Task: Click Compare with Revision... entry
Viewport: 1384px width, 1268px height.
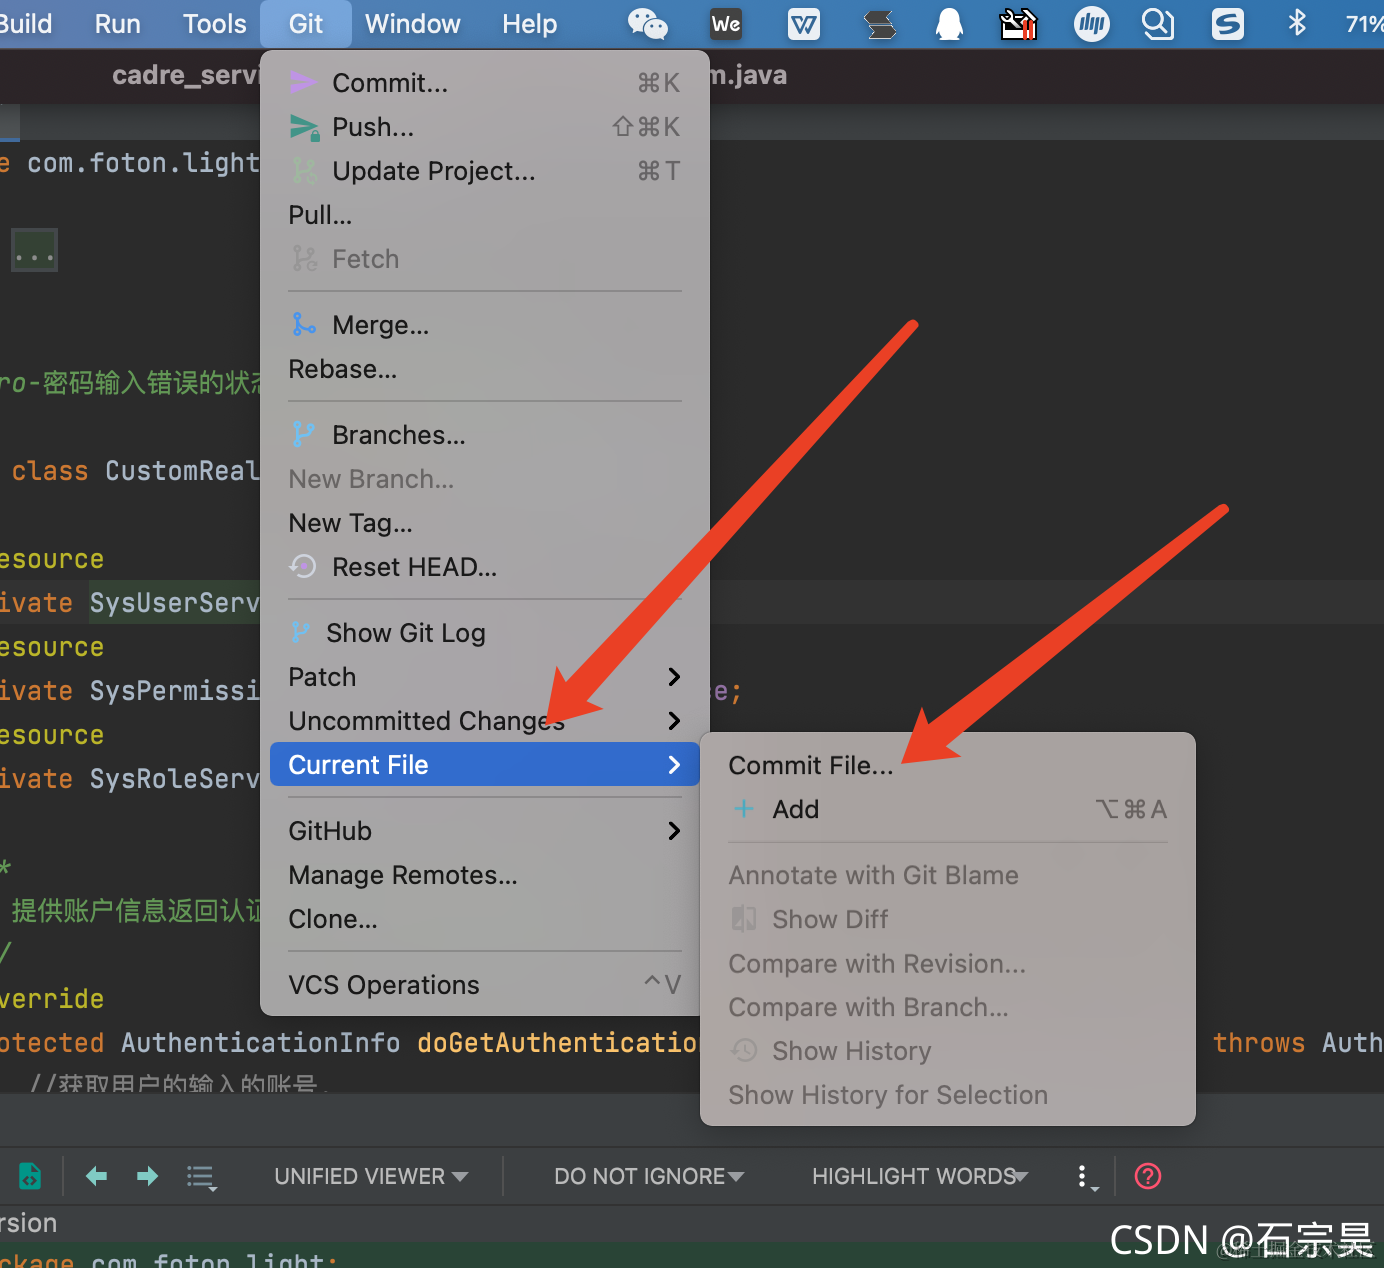Action: [948, 963]
